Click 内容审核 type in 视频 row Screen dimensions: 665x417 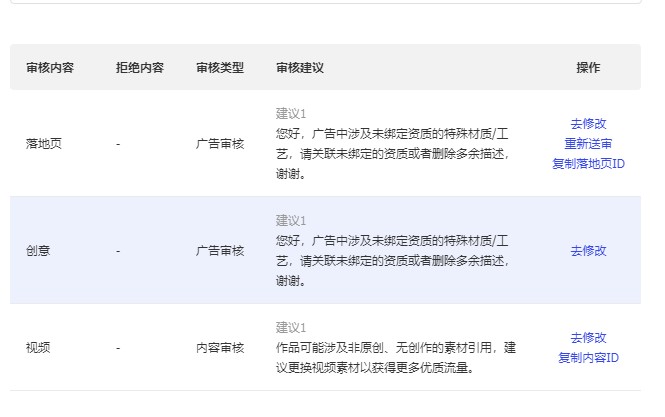tap(220, 348)
